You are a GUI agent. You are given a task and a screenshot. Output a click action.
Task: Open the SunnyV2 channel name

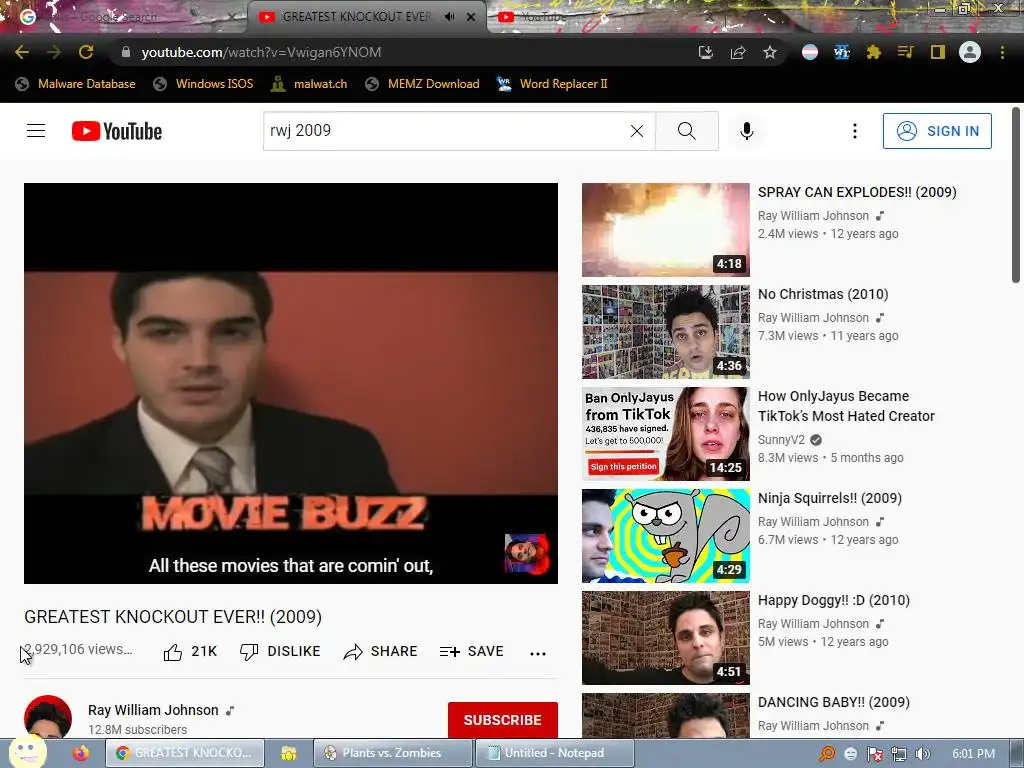pos(781,440)
